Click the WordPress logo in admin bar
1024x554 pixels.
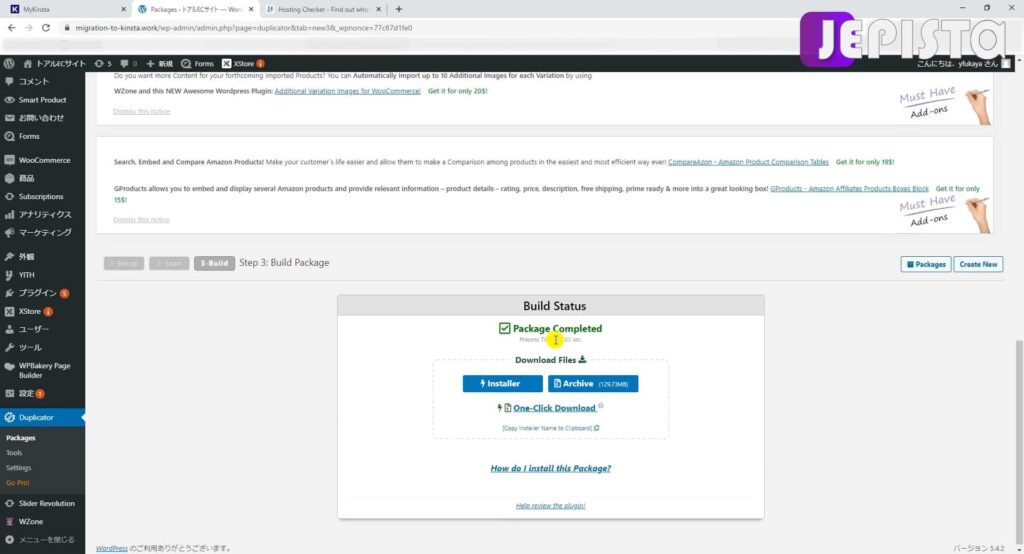(x=9, y=63)
